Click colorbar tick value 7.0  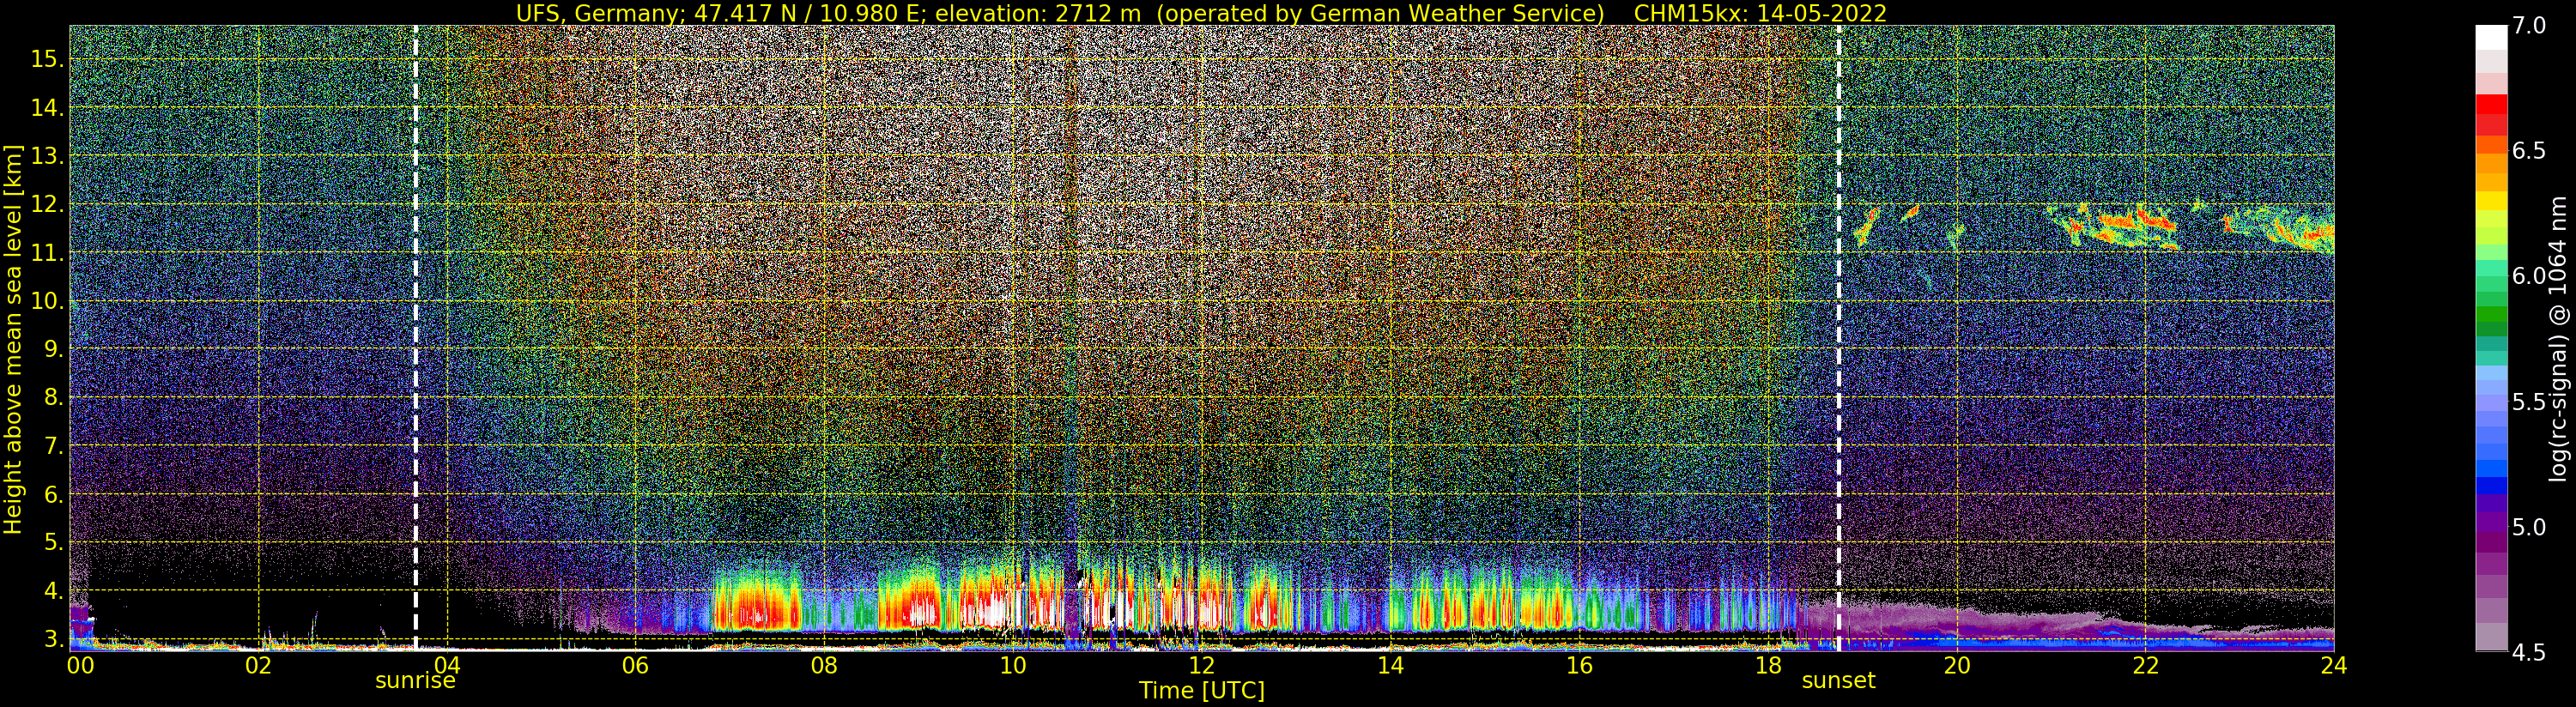pos(2530,26)
